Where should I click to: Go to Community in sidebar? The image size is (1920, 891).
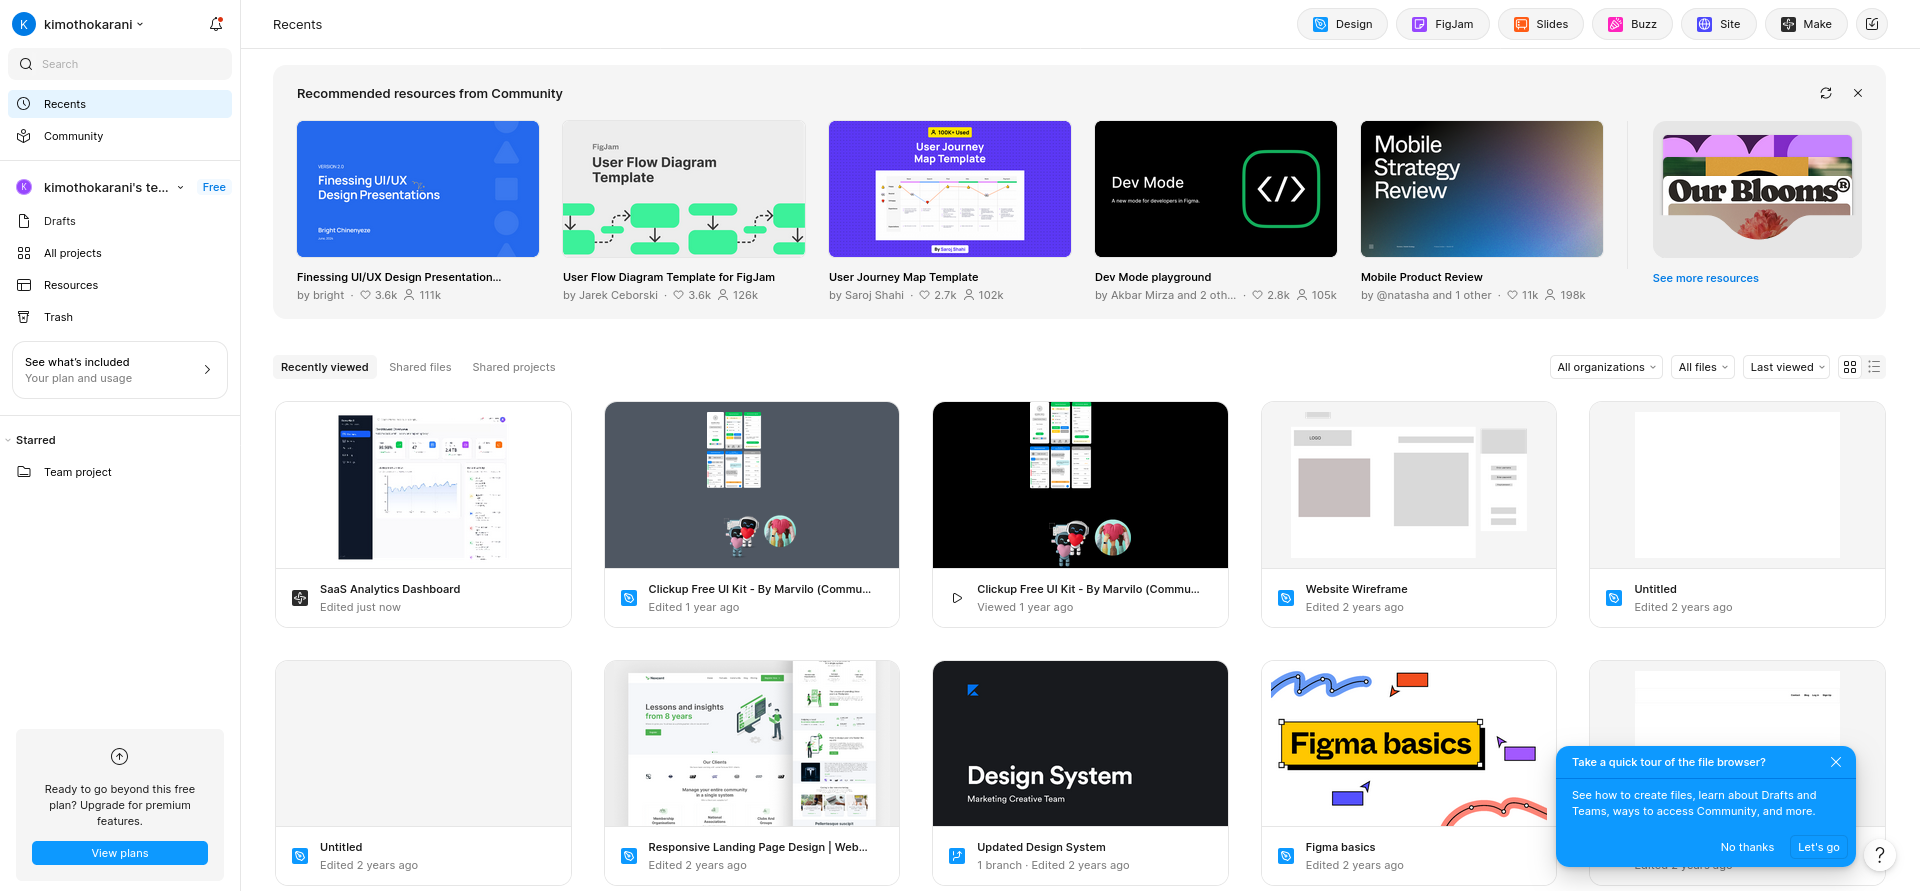click(120, 136)
